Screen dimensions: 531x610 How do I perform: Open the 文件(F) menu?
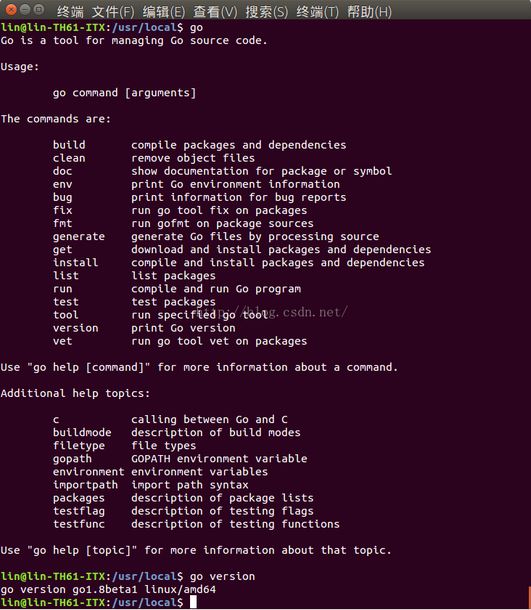pyautogui.click(x=113, y=12)
